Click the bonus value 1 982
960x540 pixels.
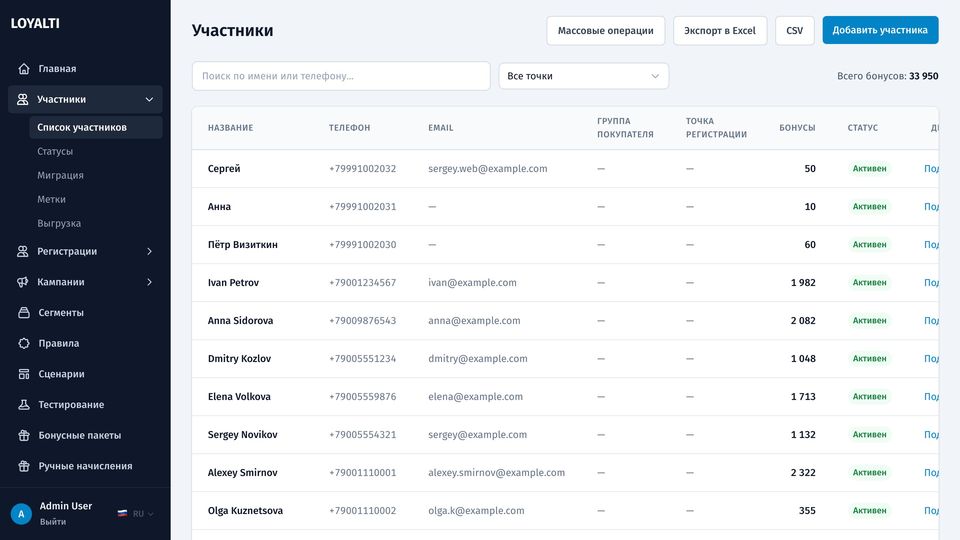[x=803, y=282]
